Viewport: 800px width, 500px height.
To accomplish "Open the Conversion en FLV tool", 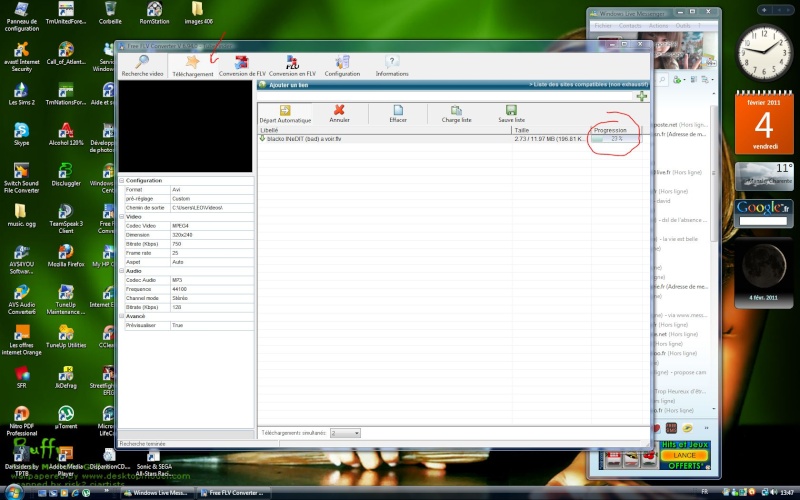I will pos(292,66).
